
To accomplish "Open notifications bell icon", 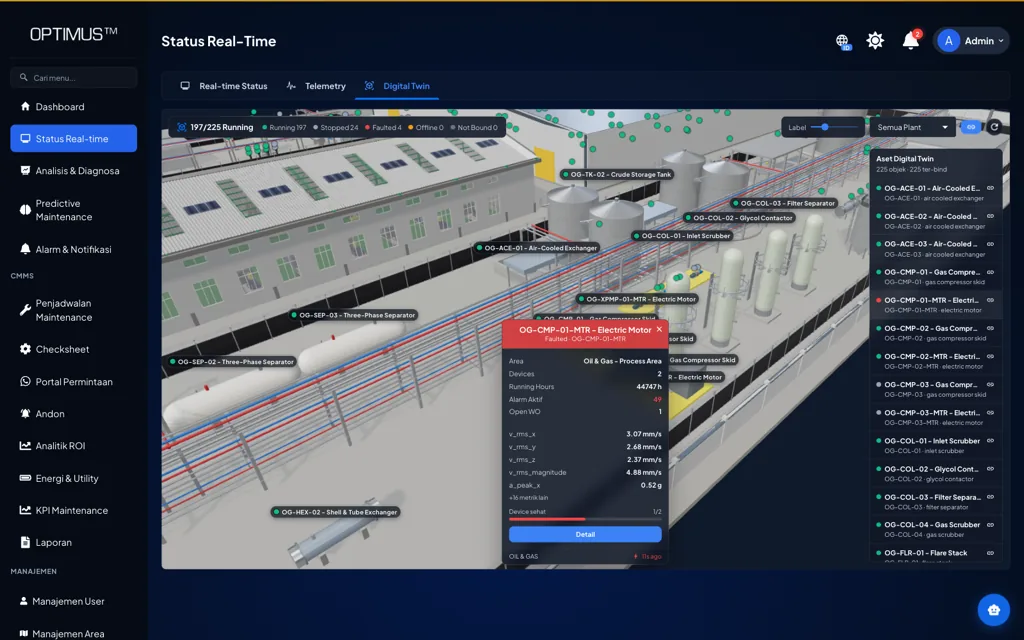I will tap(910, 40).
